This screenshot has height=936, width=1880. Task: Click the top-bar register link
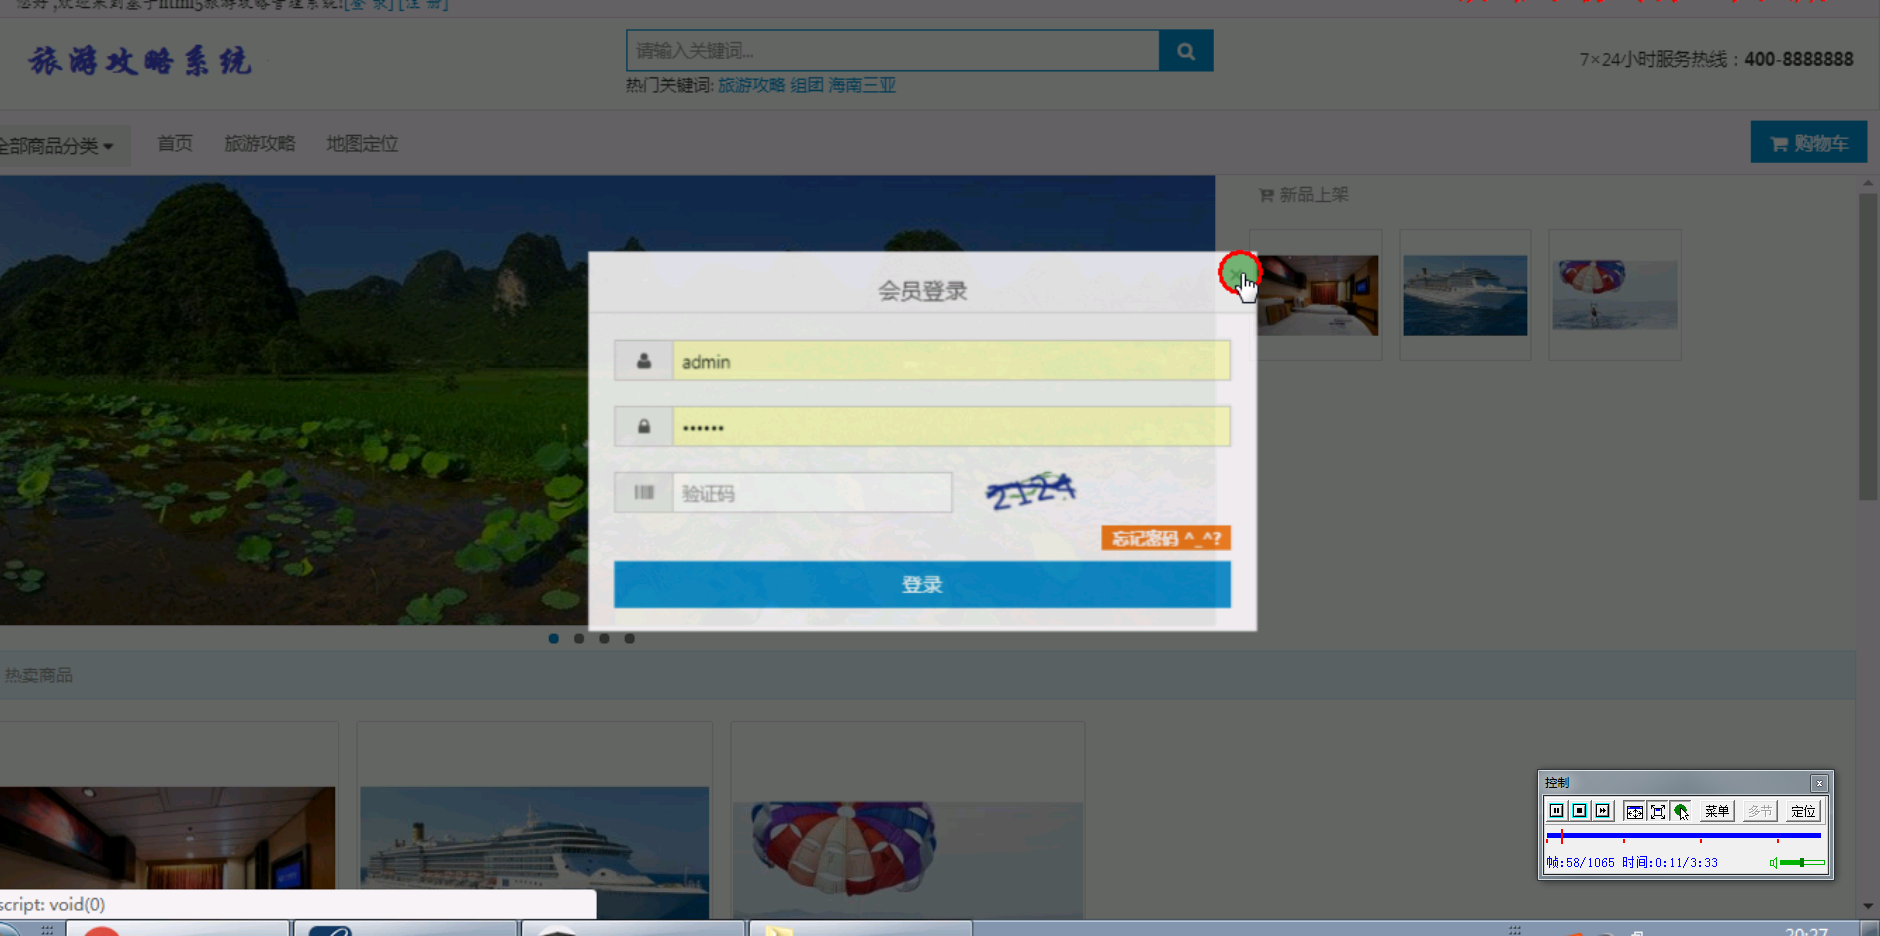pos(424,4)
